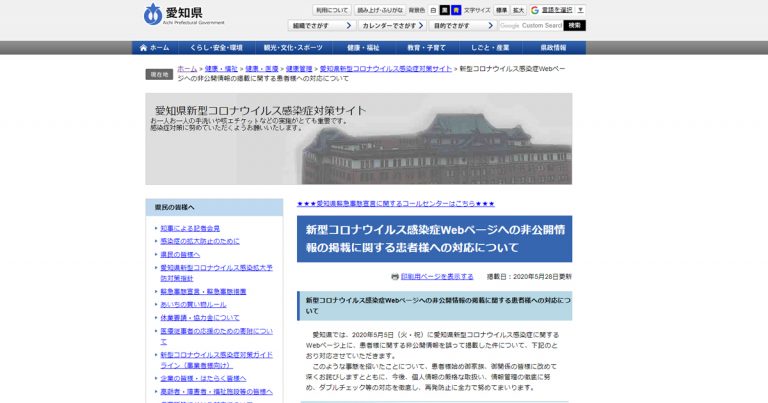This screenshot has height=403, width=768.
Task: Click breadcrumb link 健康管理
Action: pyautogui.click(x=299, y=69)
